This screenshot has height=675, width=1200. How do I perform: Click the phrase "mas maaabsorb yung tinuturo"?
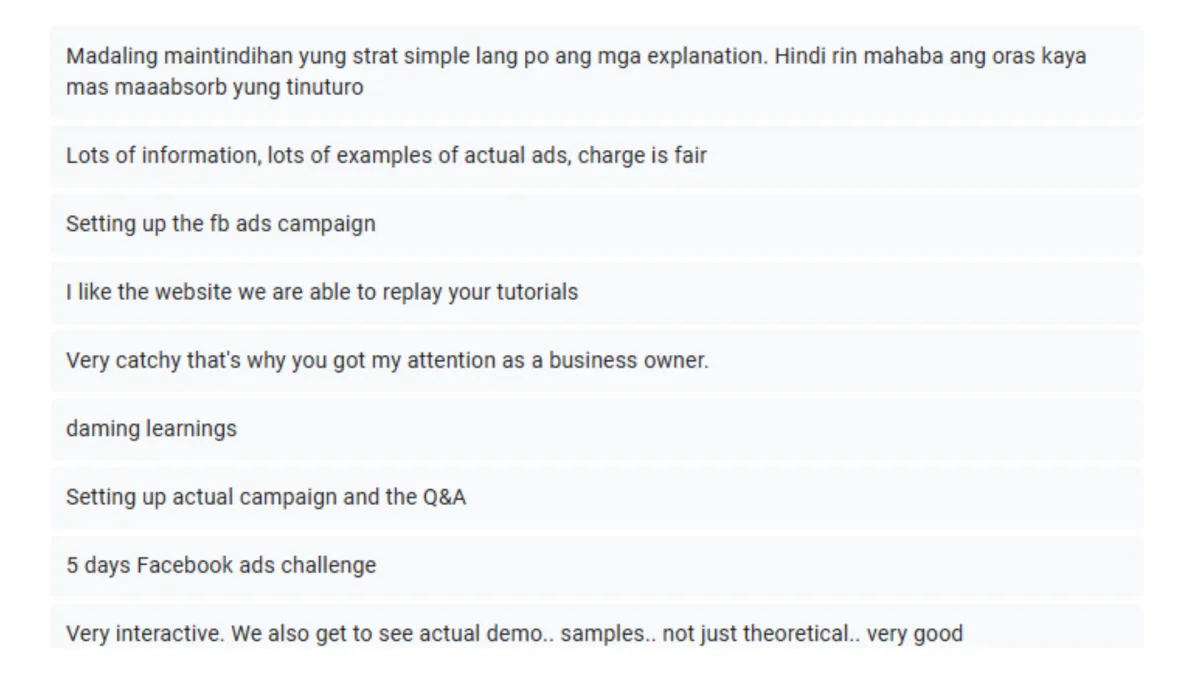pyautogui.click(x=215, y=88)
